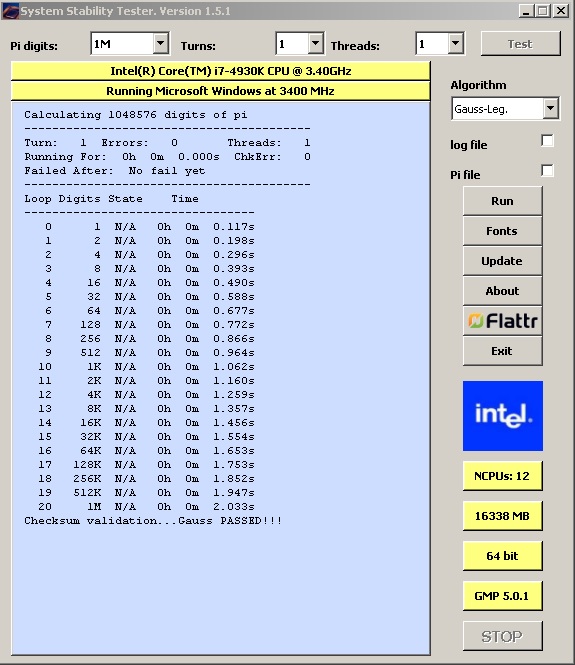The width and height of the screenshot is (575, 665).
Task: Enable the log file checkbox
Action: click(547, 141)
